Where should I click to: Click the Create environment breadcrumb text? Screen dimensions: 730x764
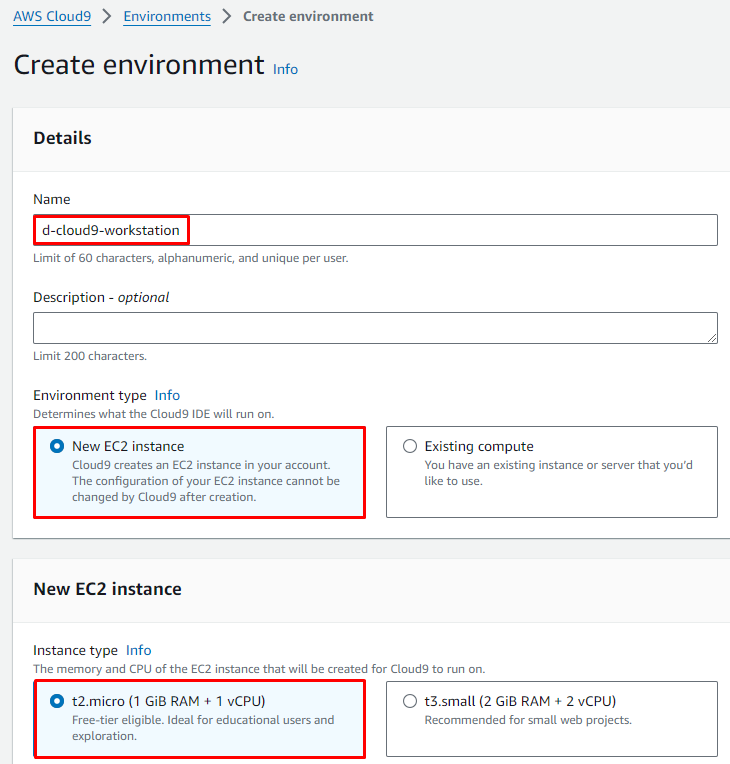pos(308,16)
